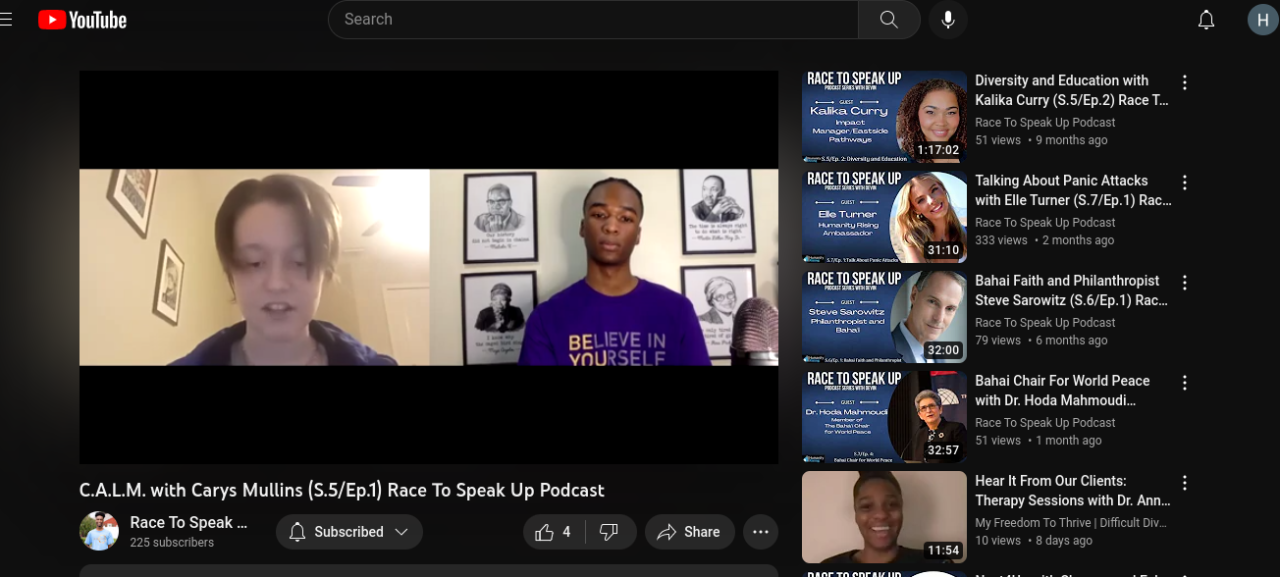Focus the Search input field
The image size is (1280, 577).
[x=594, y=19]
